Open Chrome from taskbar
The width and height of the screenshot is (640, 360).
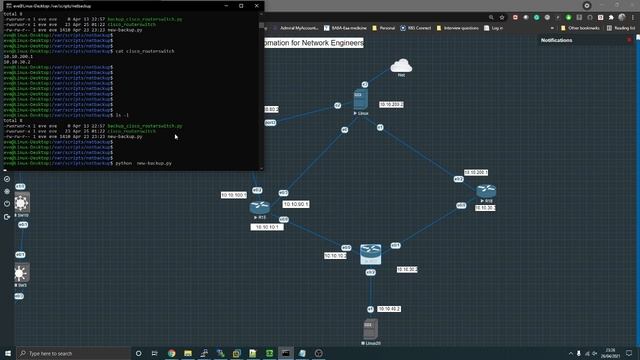171,353
